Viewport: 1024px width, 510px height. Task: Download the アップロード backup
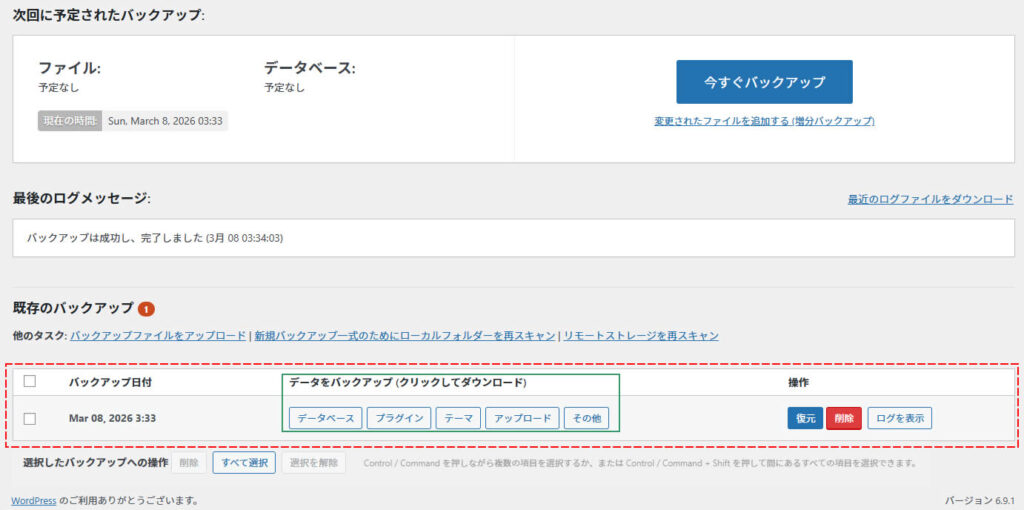(522, 419)
